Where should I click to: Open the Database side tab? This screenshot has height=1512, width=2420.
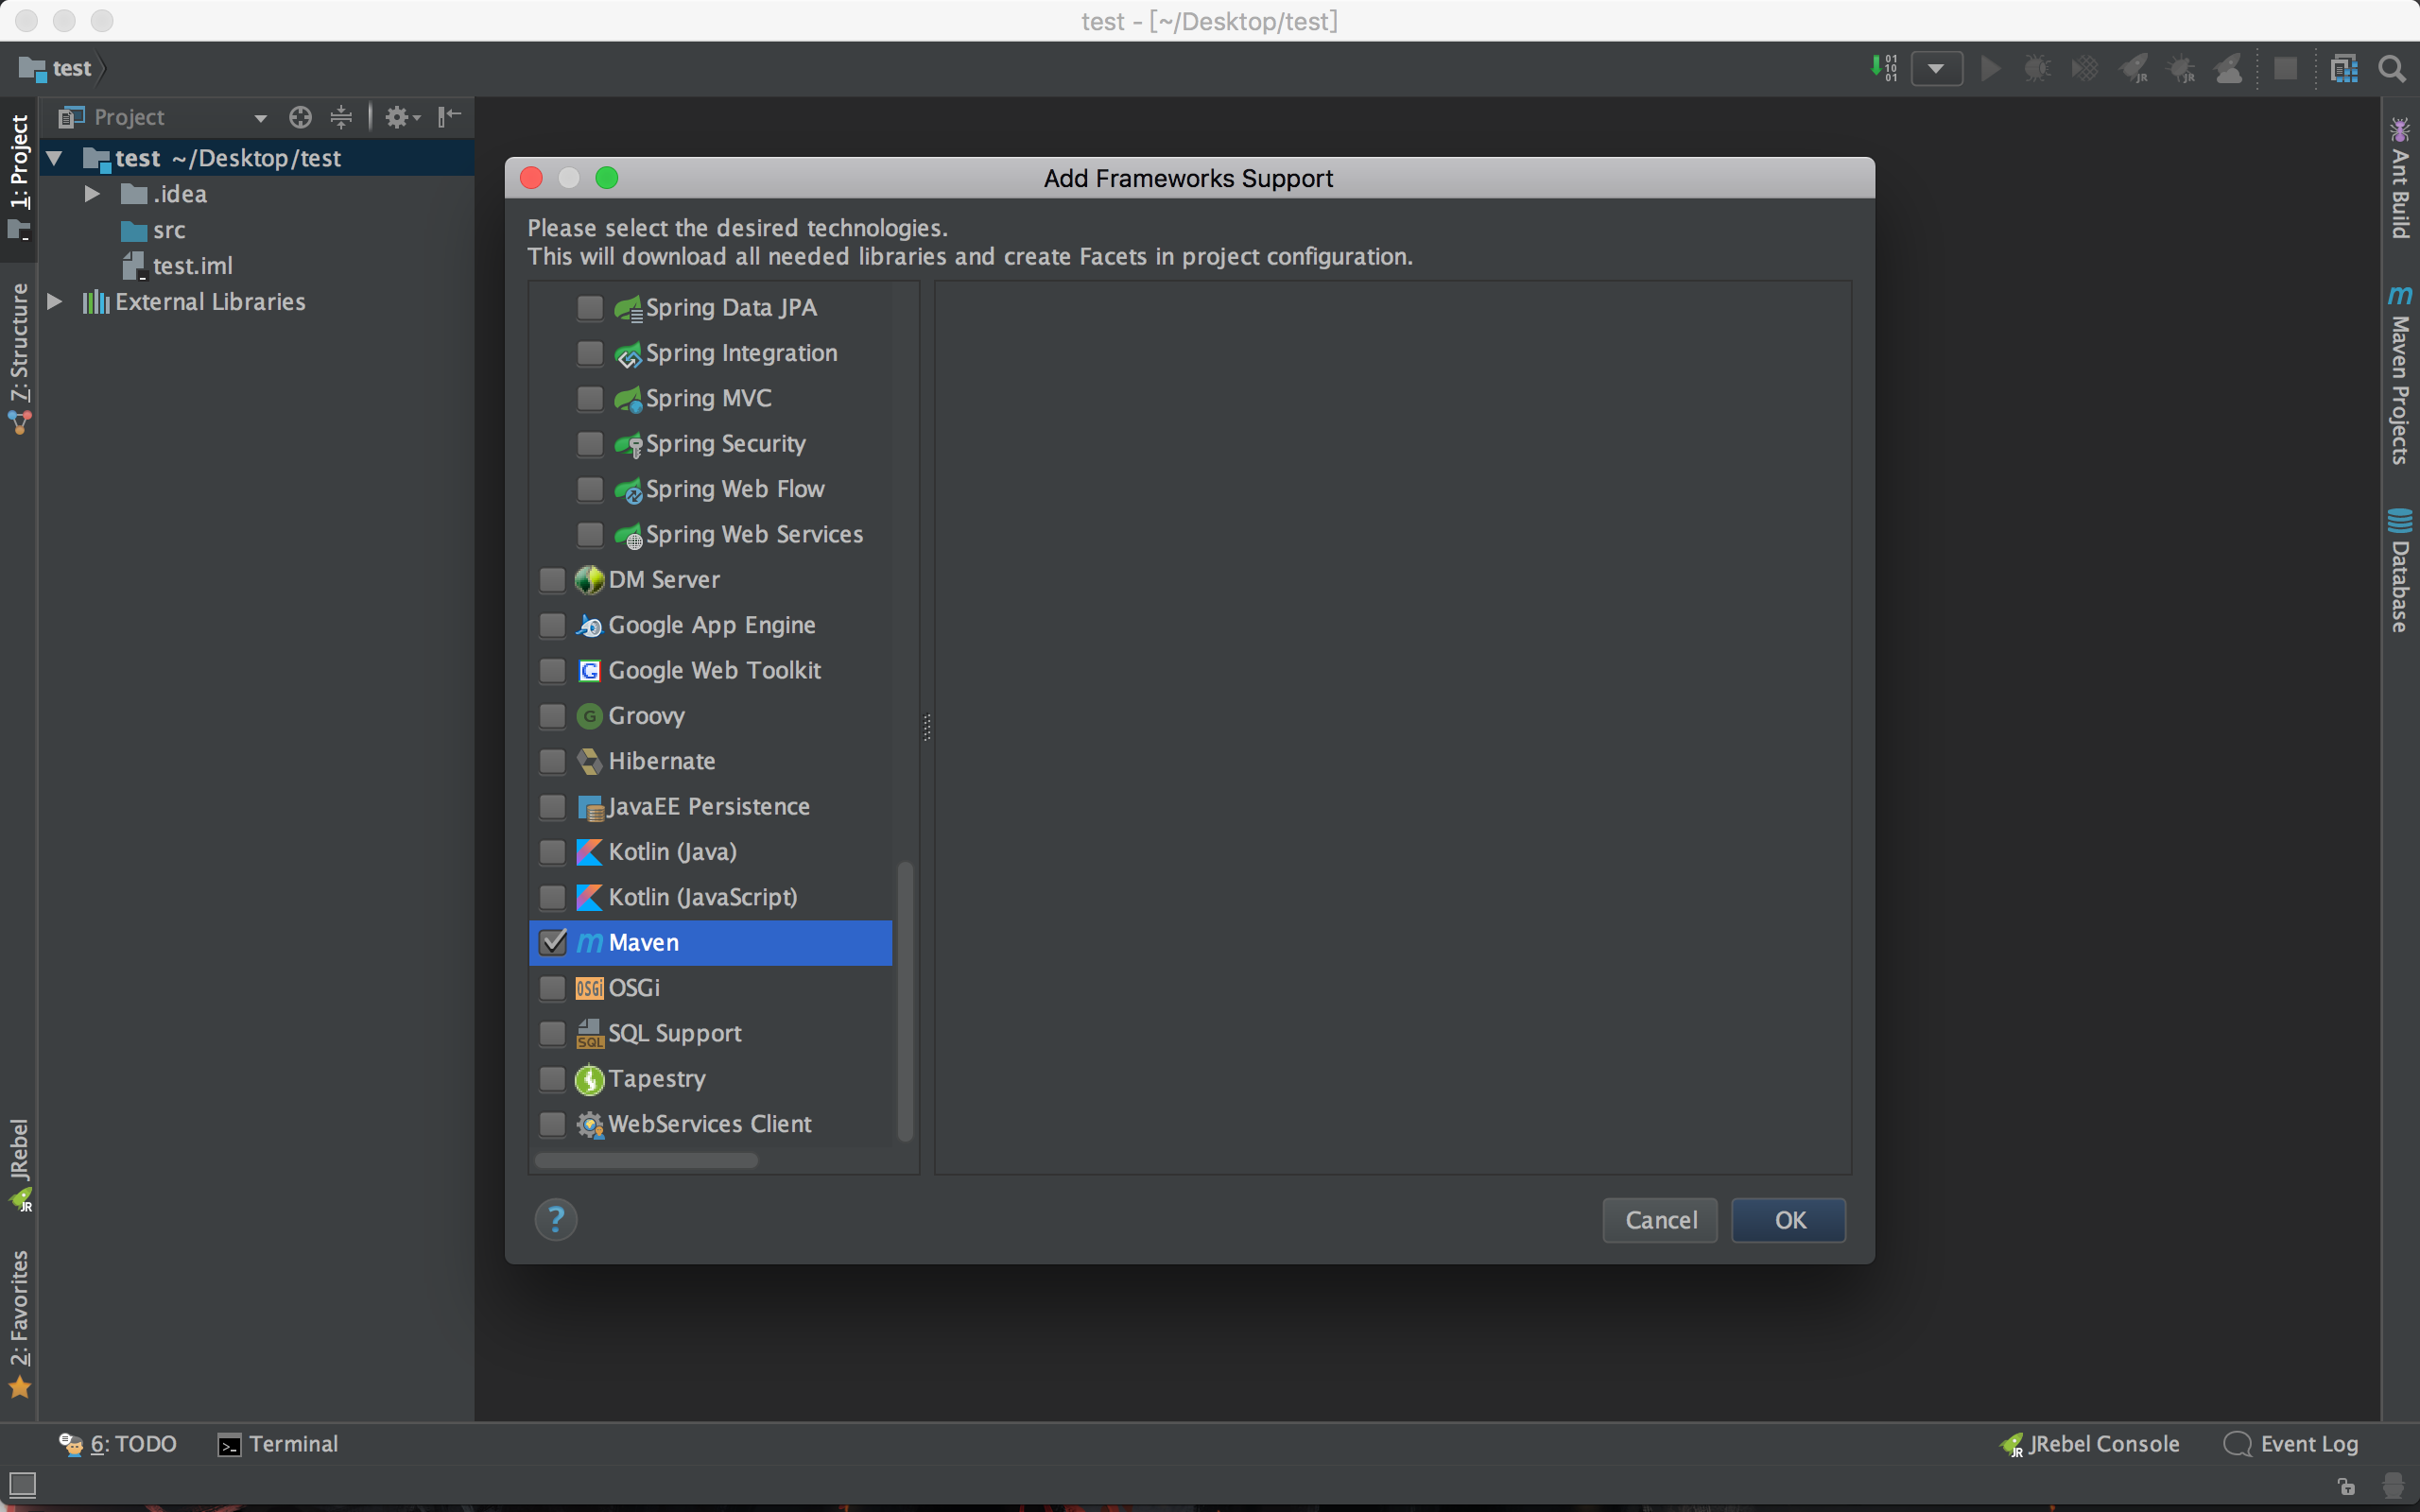point(2400,570)
